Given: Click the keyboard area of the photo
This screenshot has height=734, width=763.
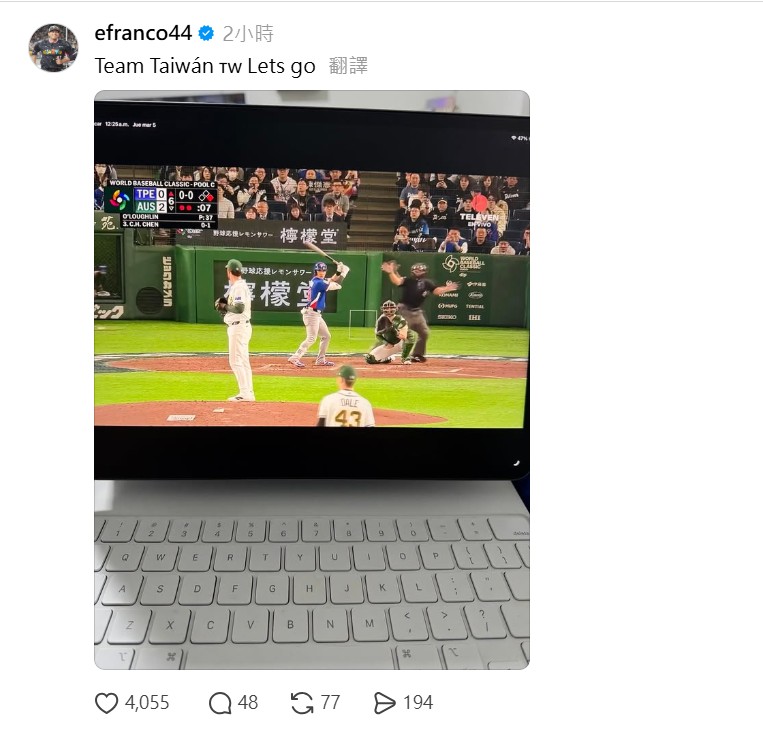Looking at the screenshot, I should pos(312,591).
